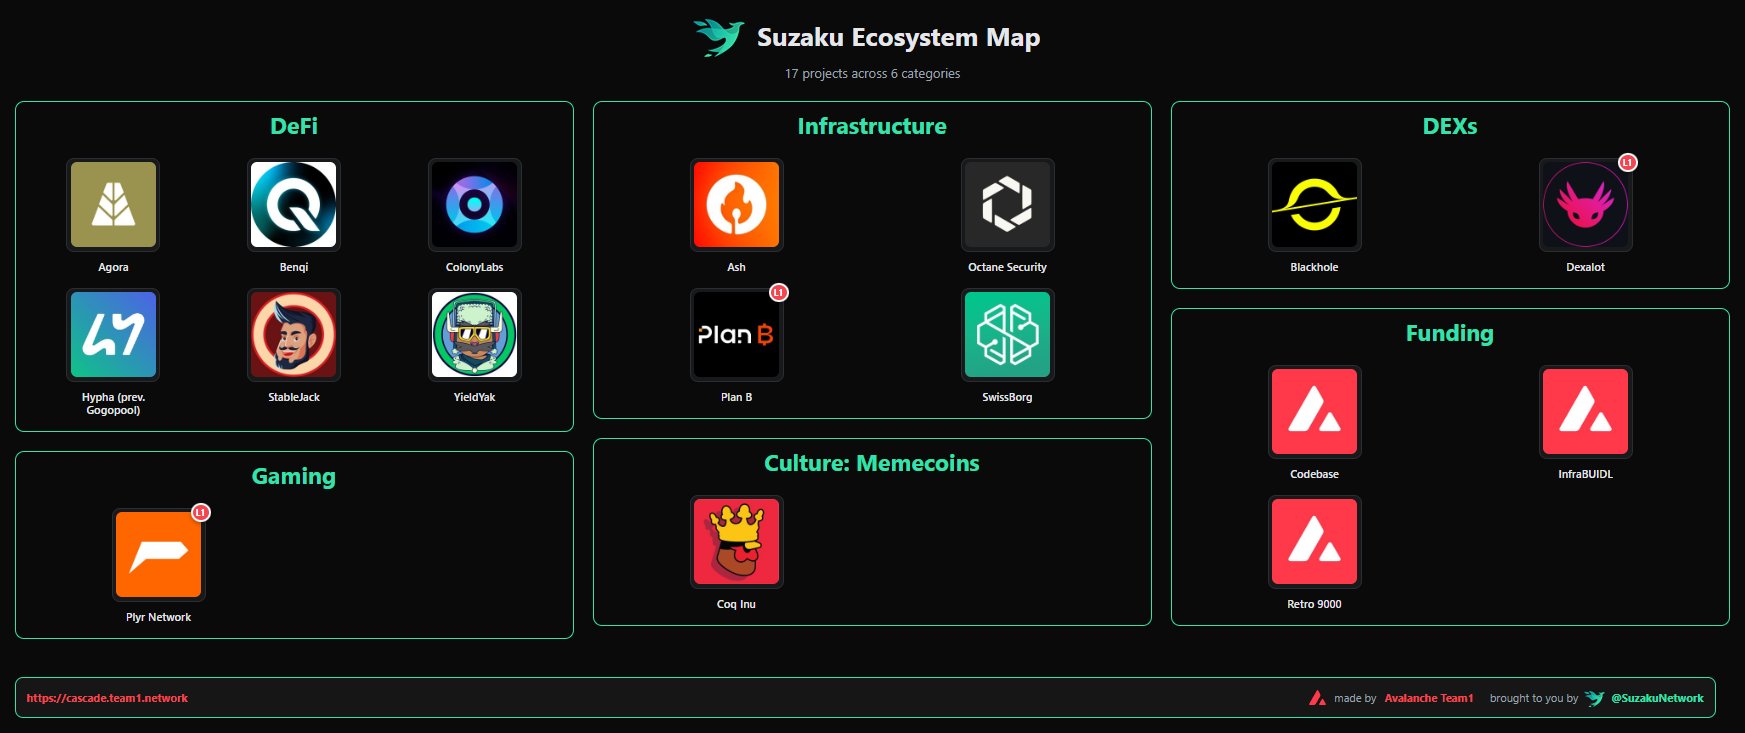The image size is (1745, 733).
Task: Click the 'Dexalot' label text
Action: coord(1586,267)
